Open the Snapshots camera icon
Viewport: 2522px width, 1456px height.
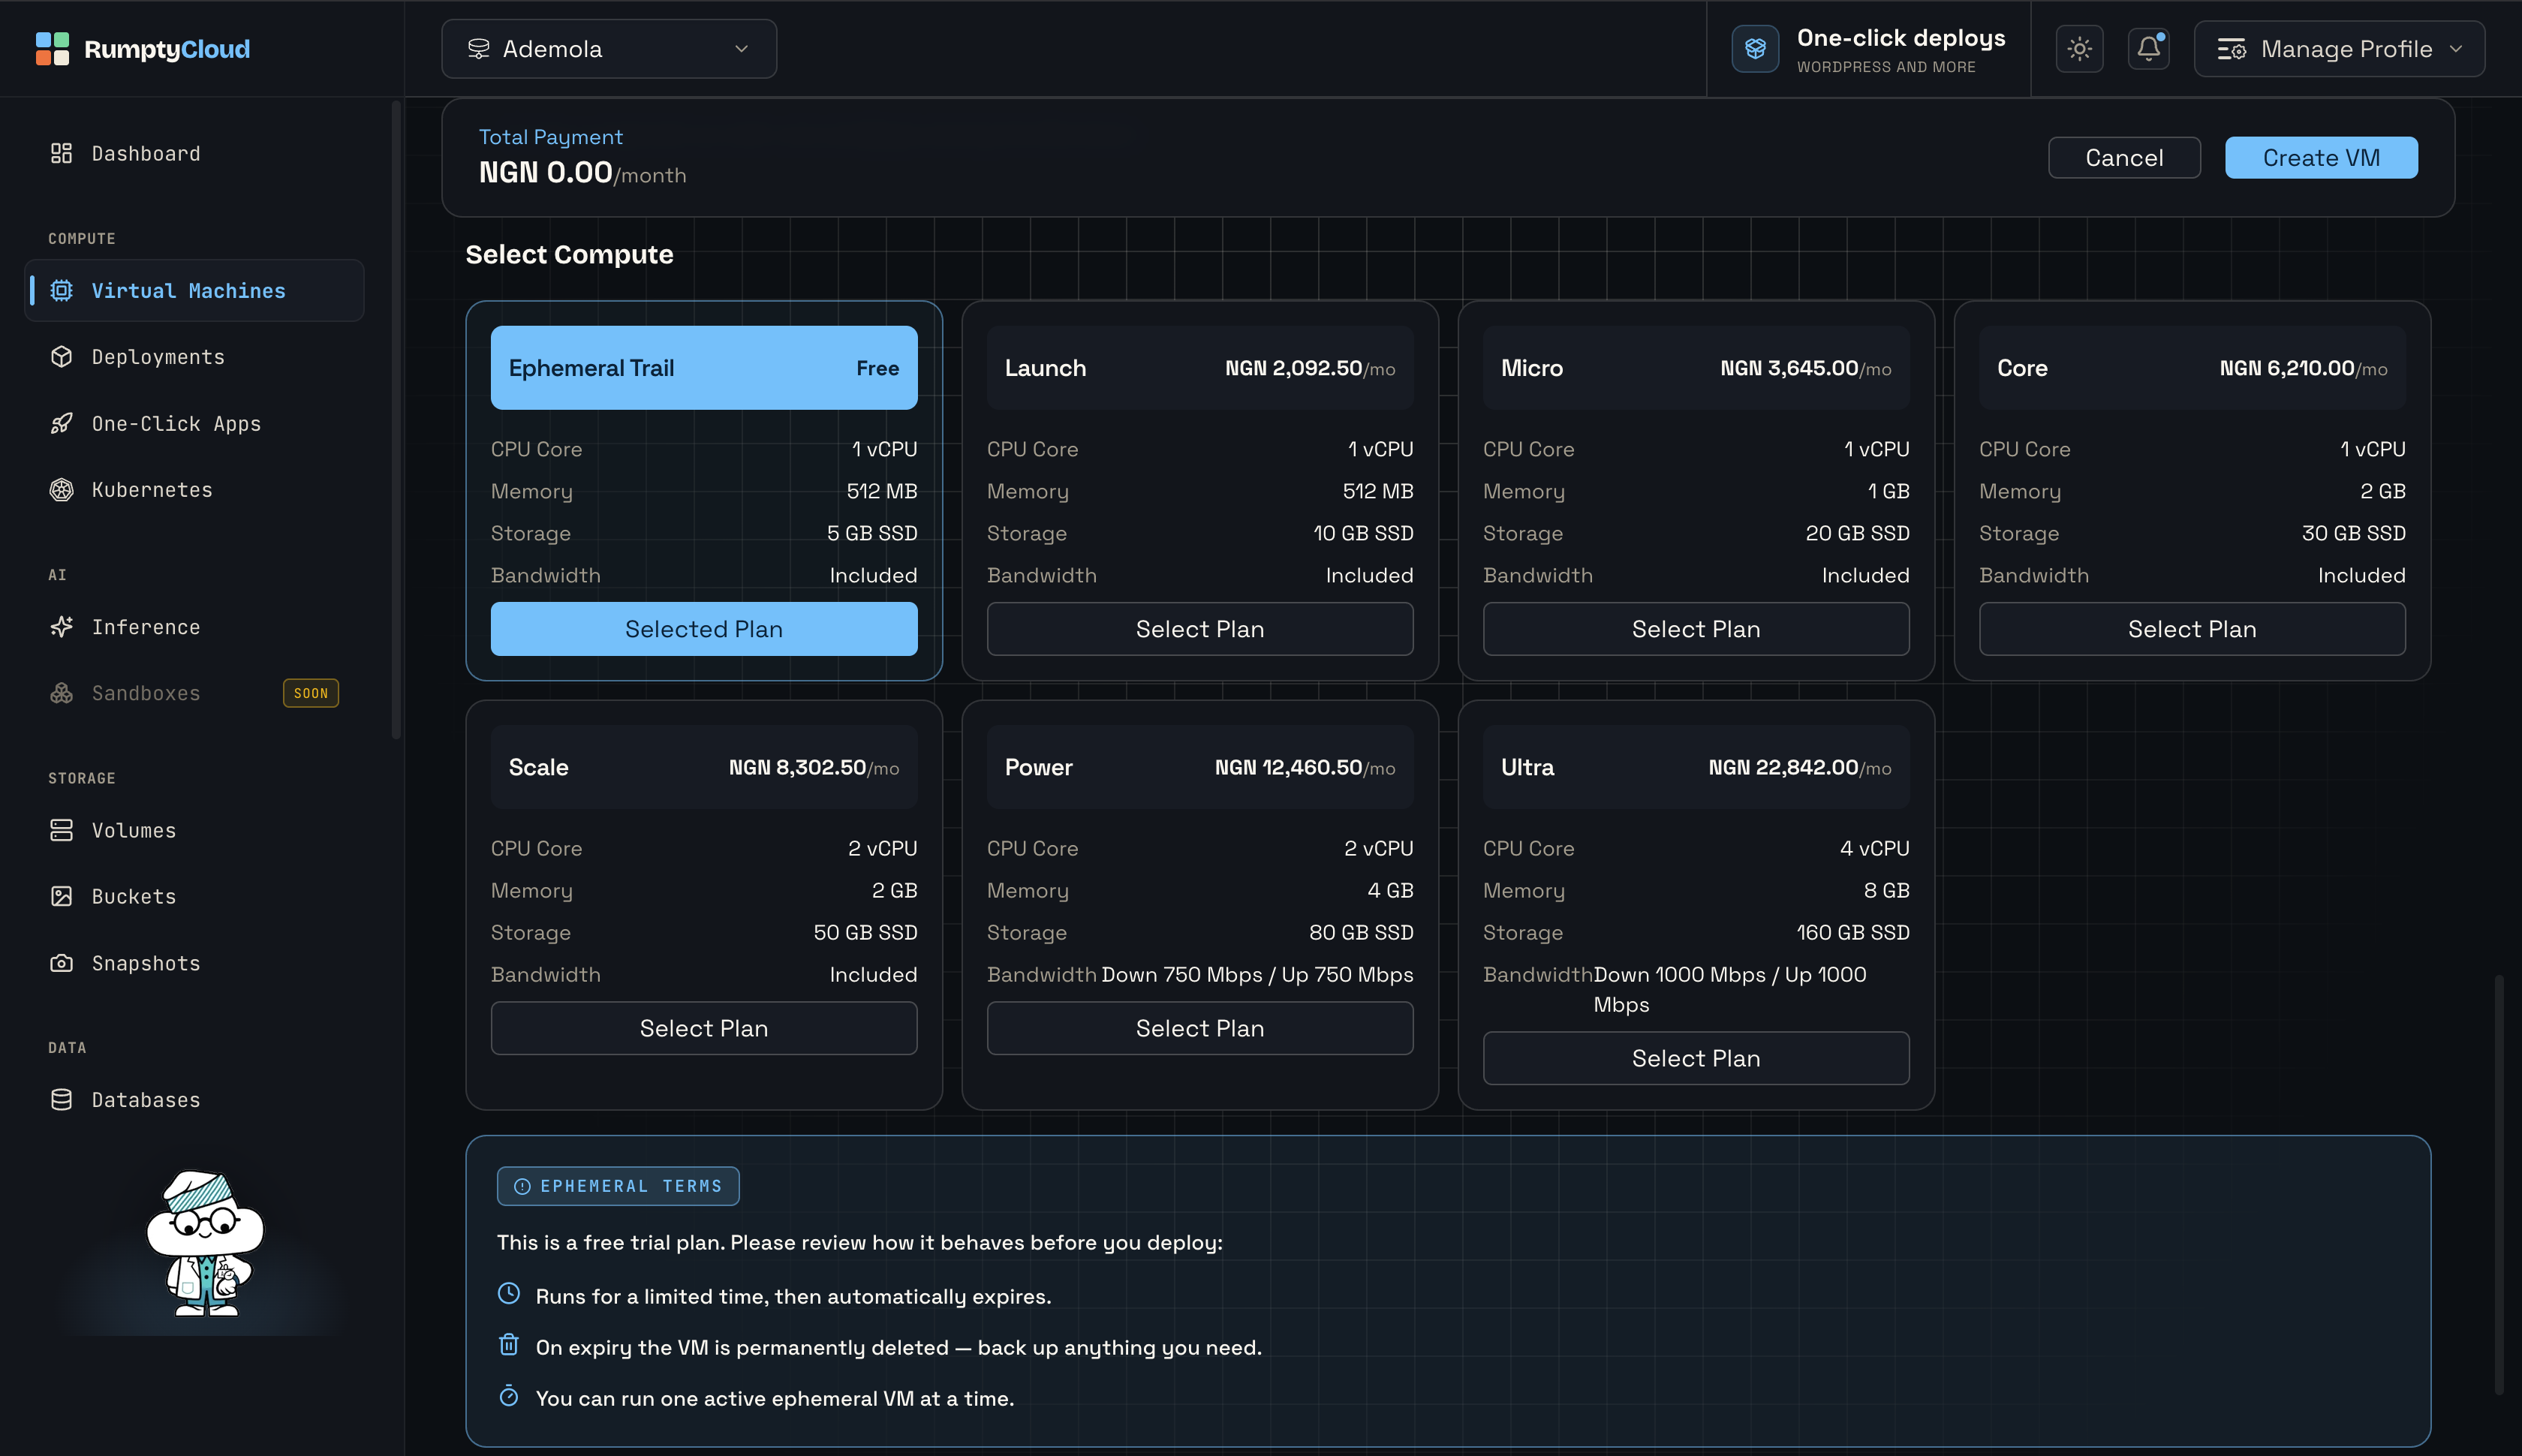[x=62, y=963]
